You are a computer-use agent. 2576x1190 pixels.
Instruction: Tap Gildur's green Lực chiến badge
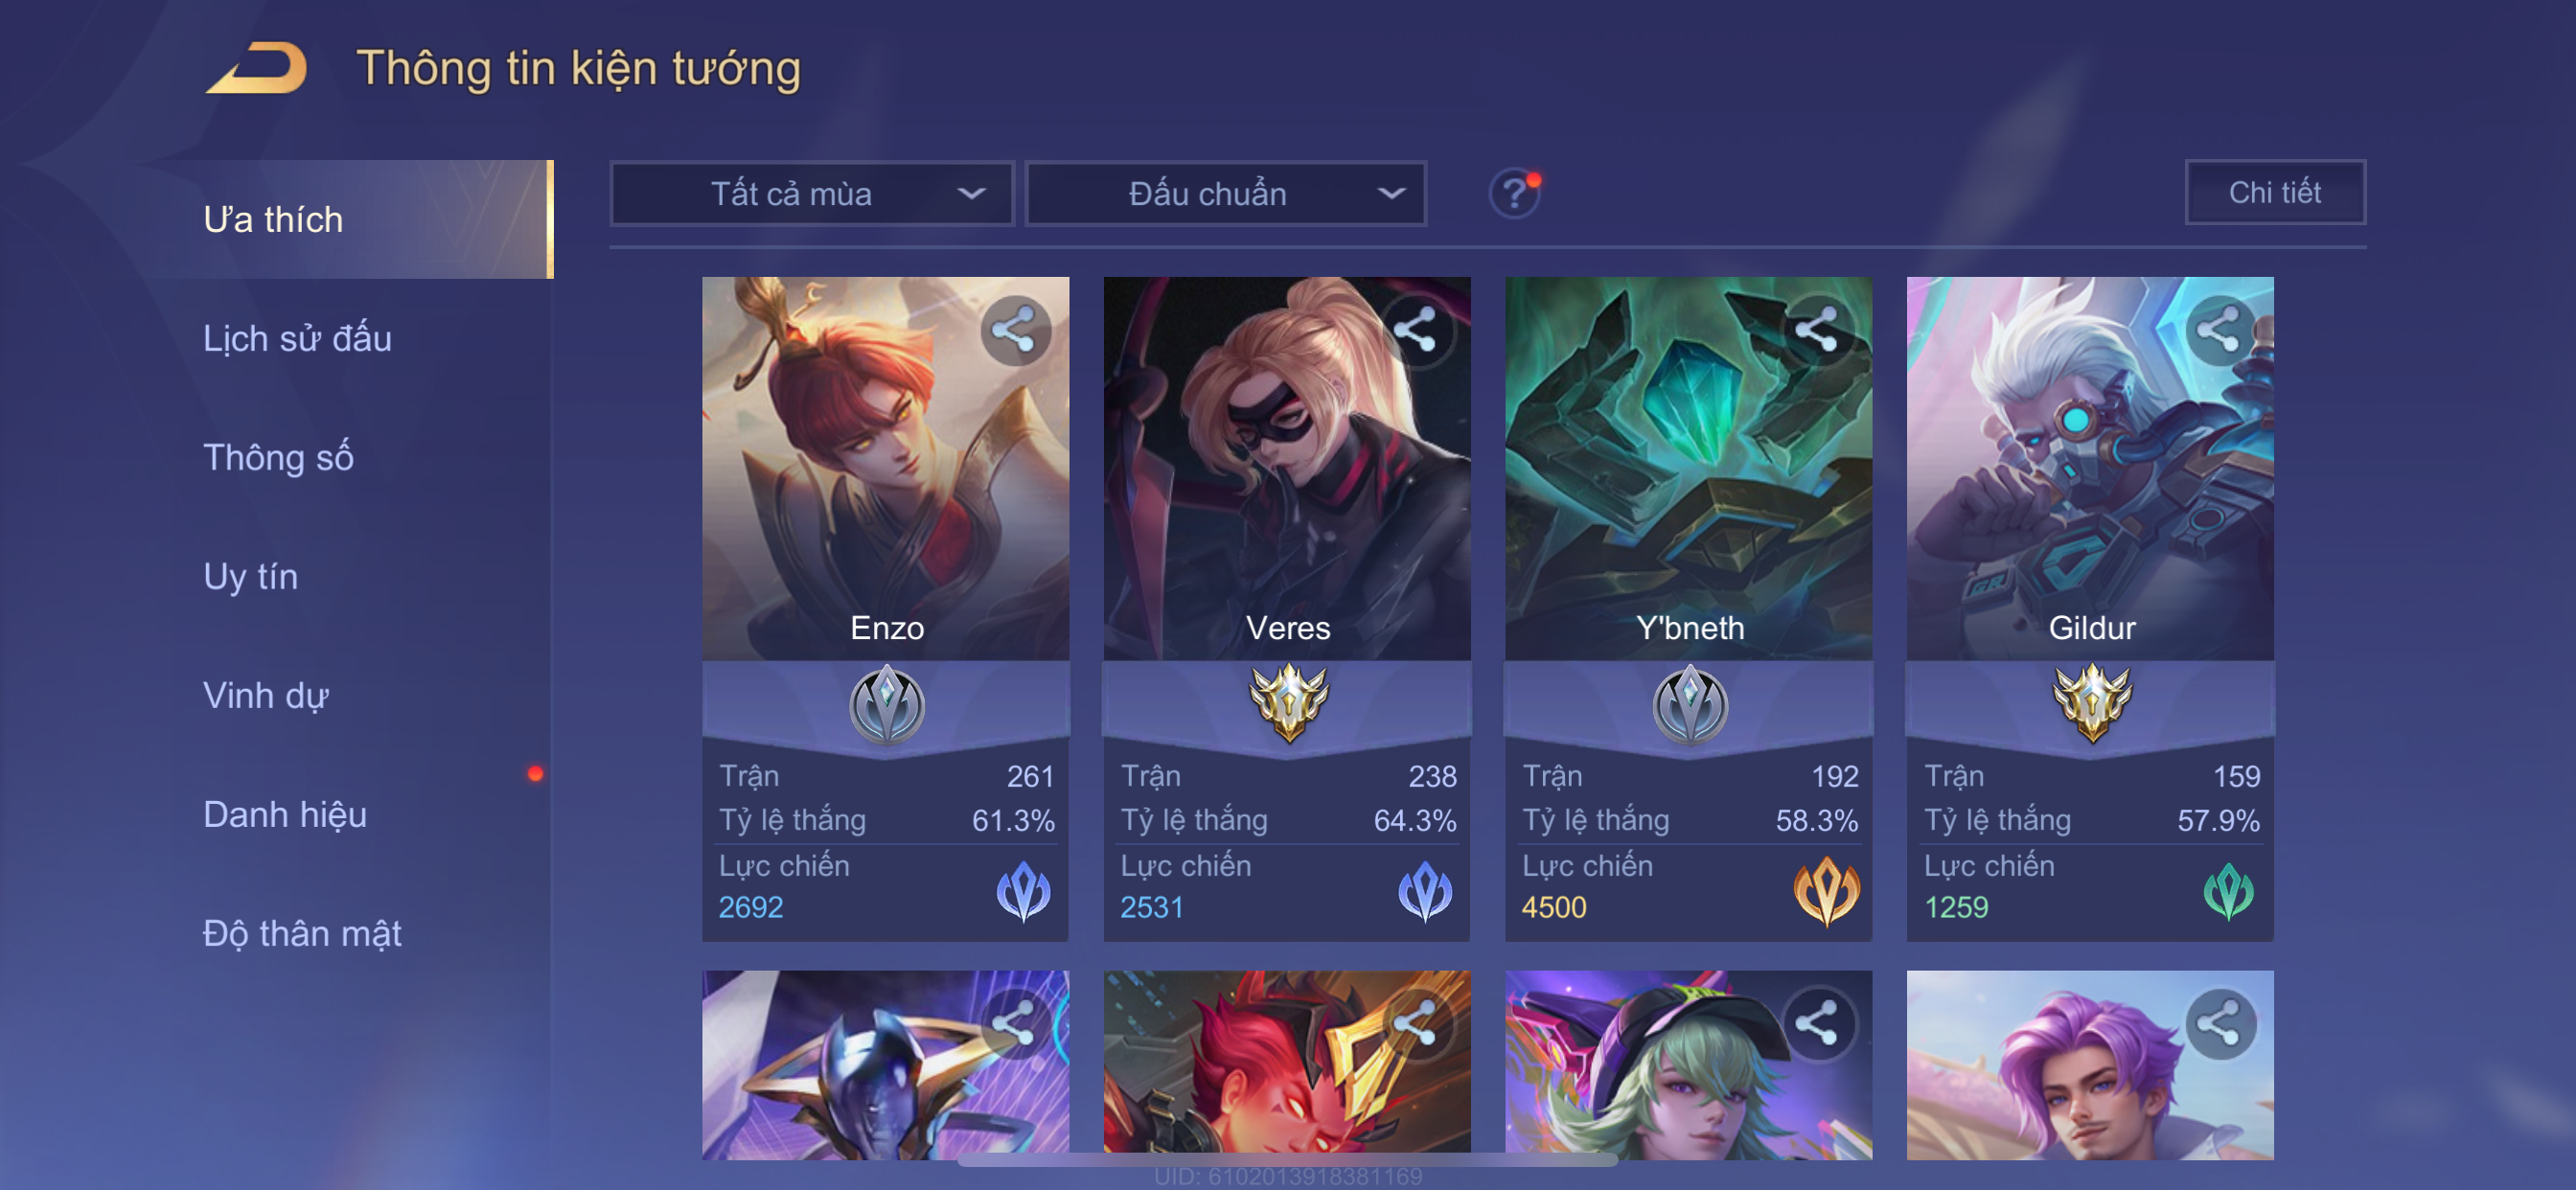click(2228, 890)
